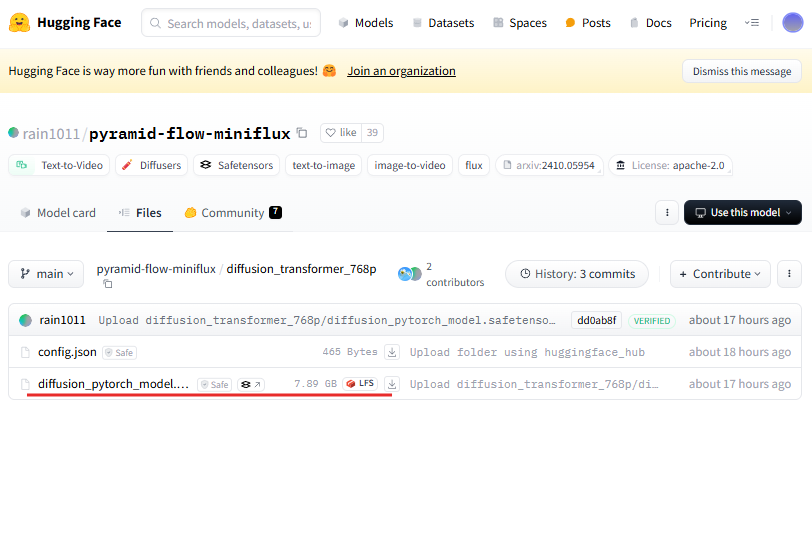This screenshot has height=555, width=812.
Task: Click the Safe badge on config.json
Action: (x=120, y=353)
